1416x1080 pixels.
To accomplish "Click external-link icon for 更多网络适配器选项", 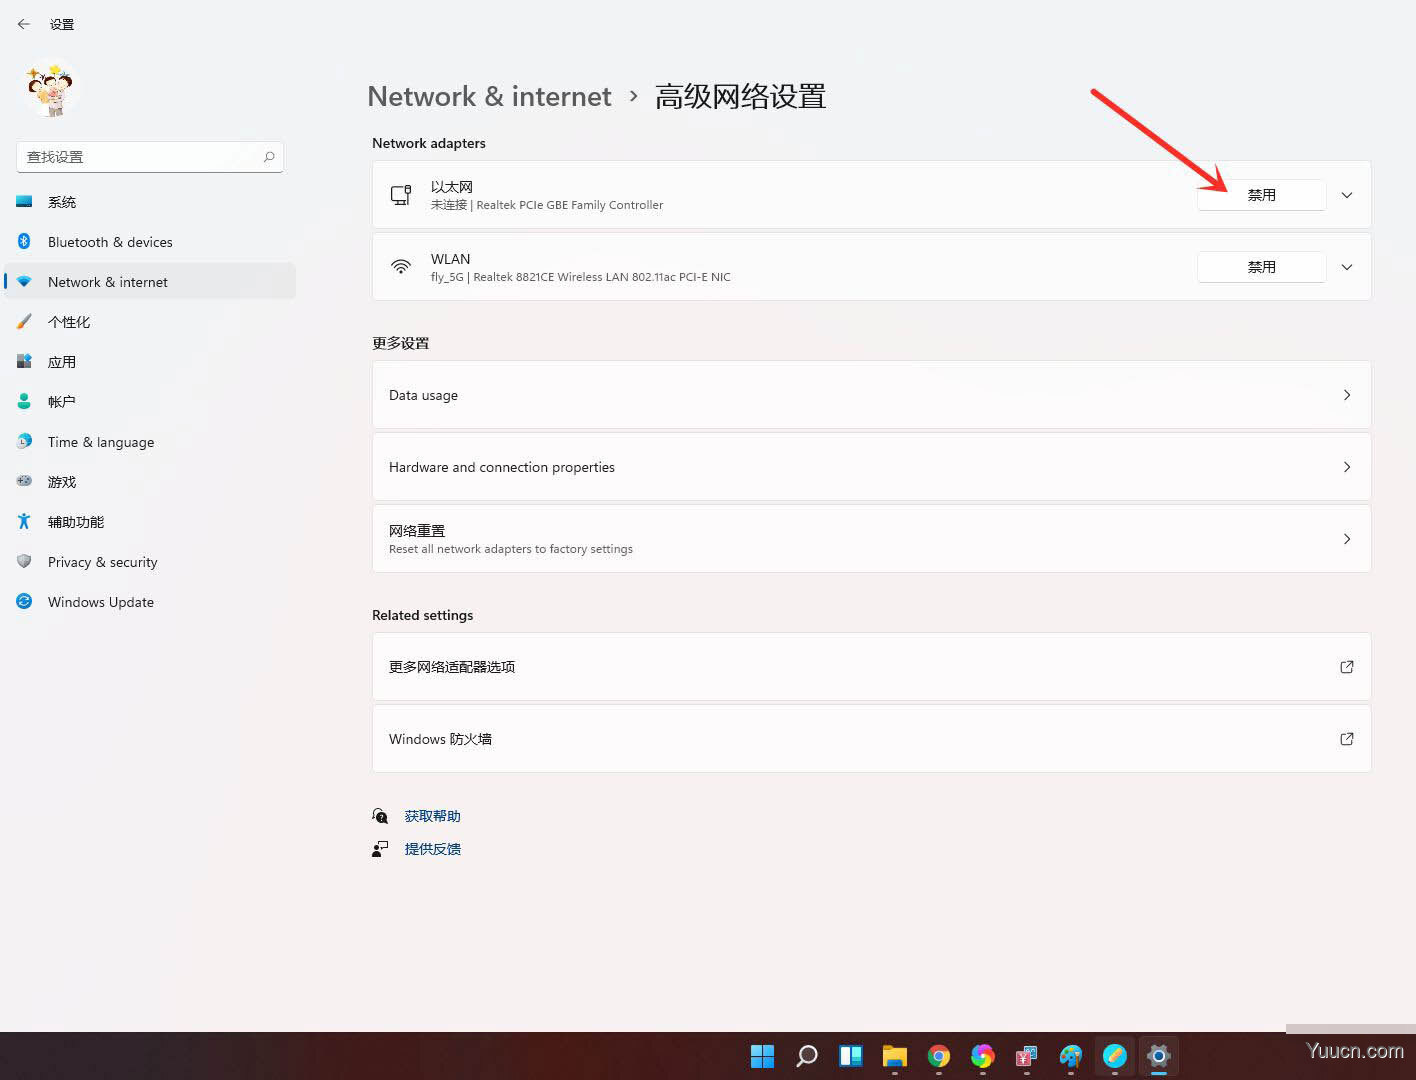I will click(x=1347, y=667).
